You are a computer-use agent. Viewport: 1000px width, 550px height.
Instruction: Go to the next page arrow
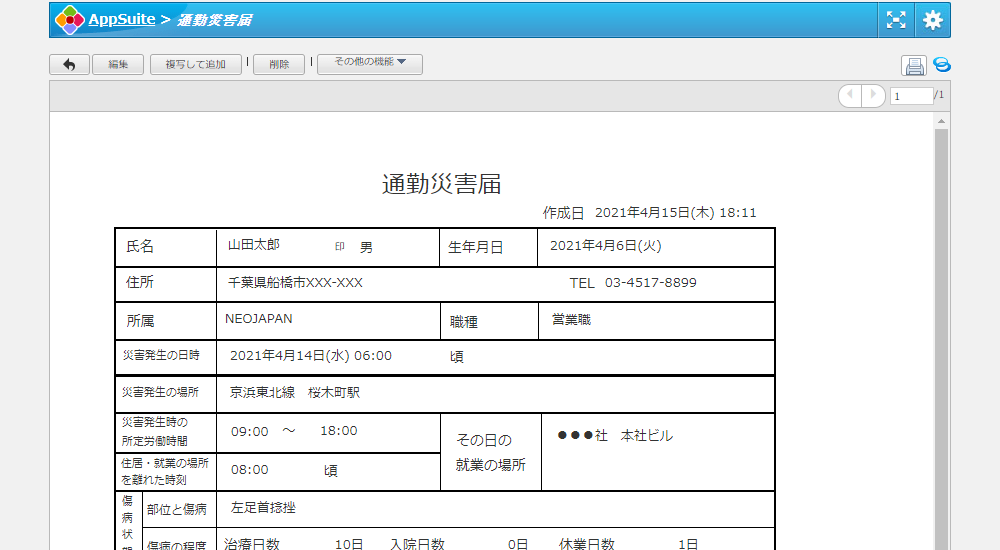tap(874, 95)
